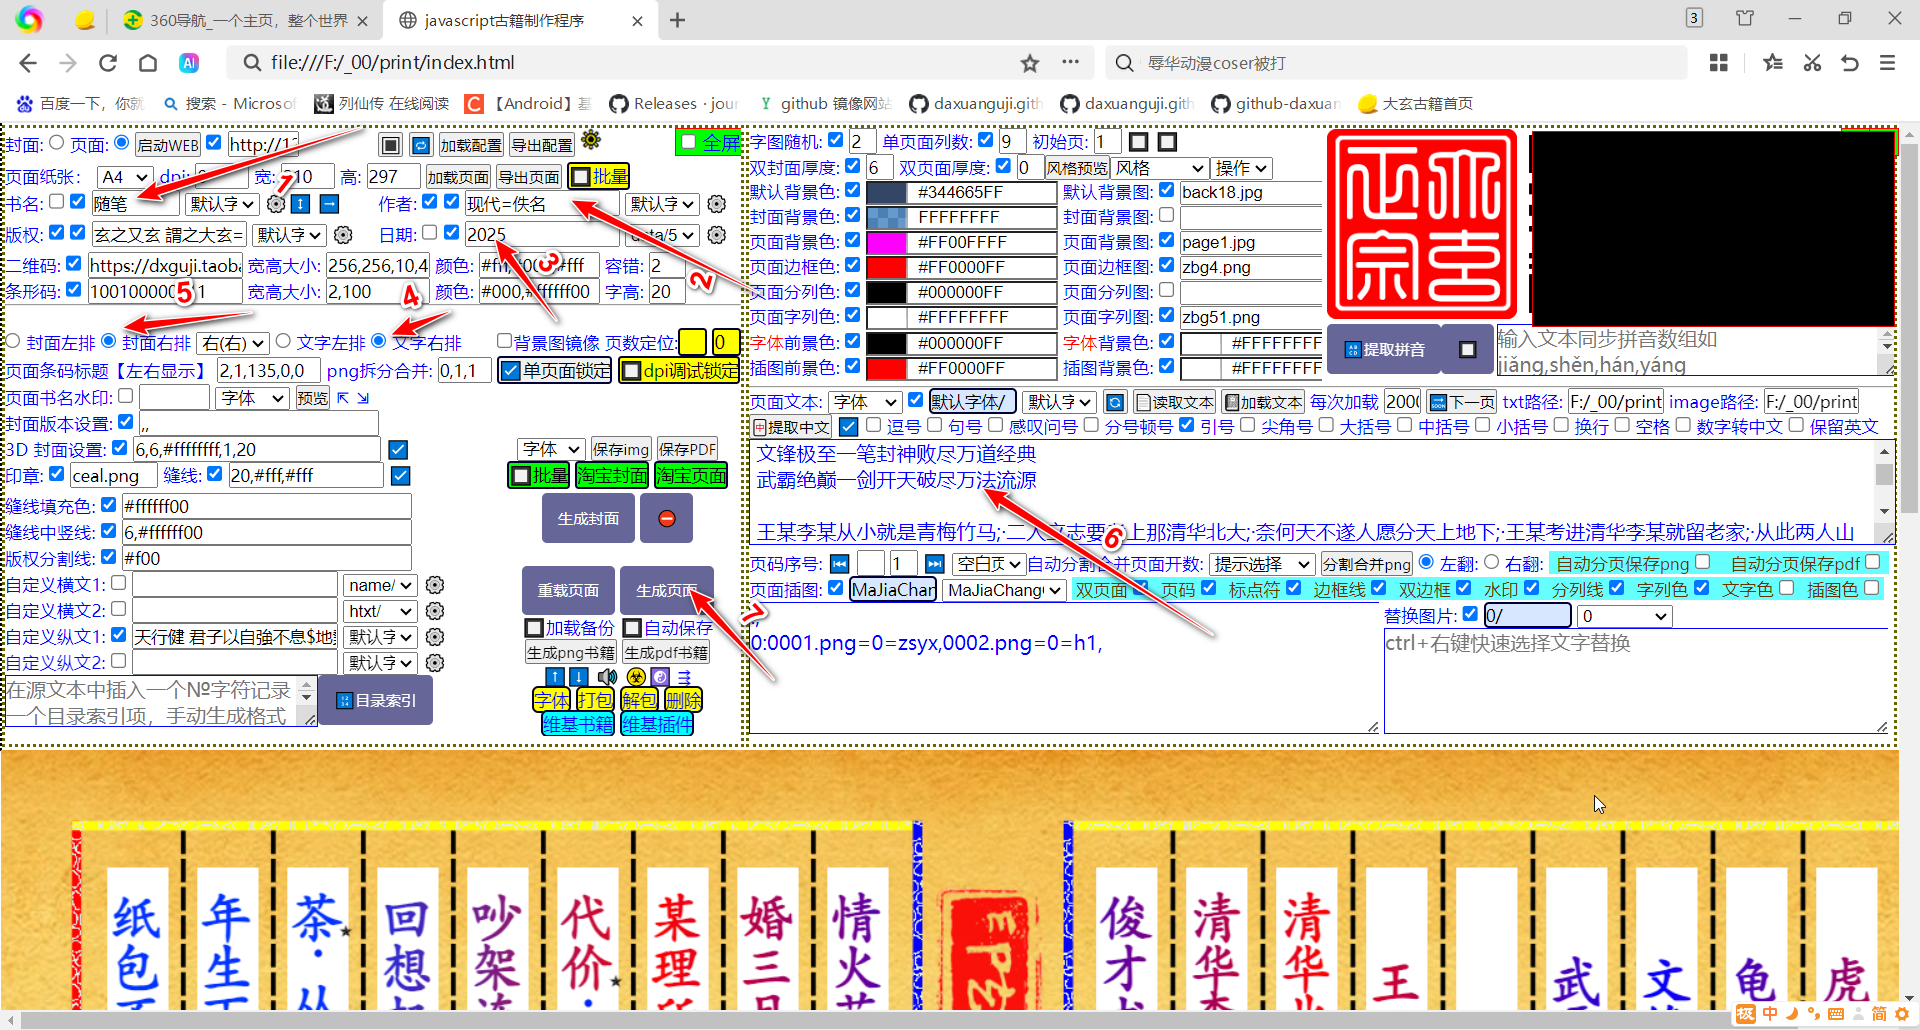Open the MaJiaChang font dropdown
Screen dimensions: 1920x1030
click(x=1003, y=590)
